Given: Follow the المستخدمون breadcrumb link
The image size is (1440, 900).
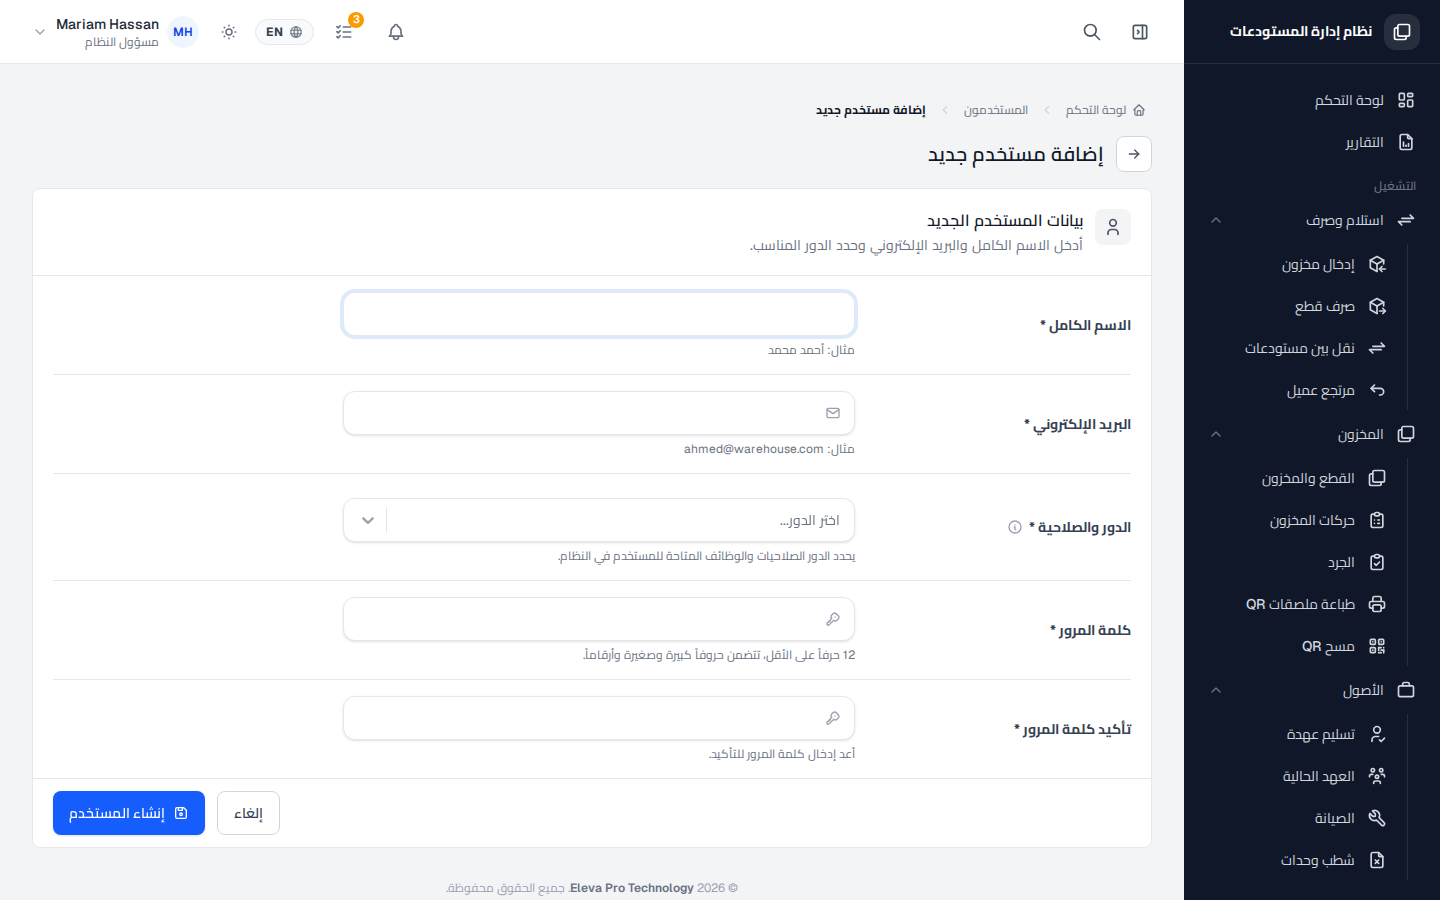Looking at the screenshot, I should (x=995, y=110).
